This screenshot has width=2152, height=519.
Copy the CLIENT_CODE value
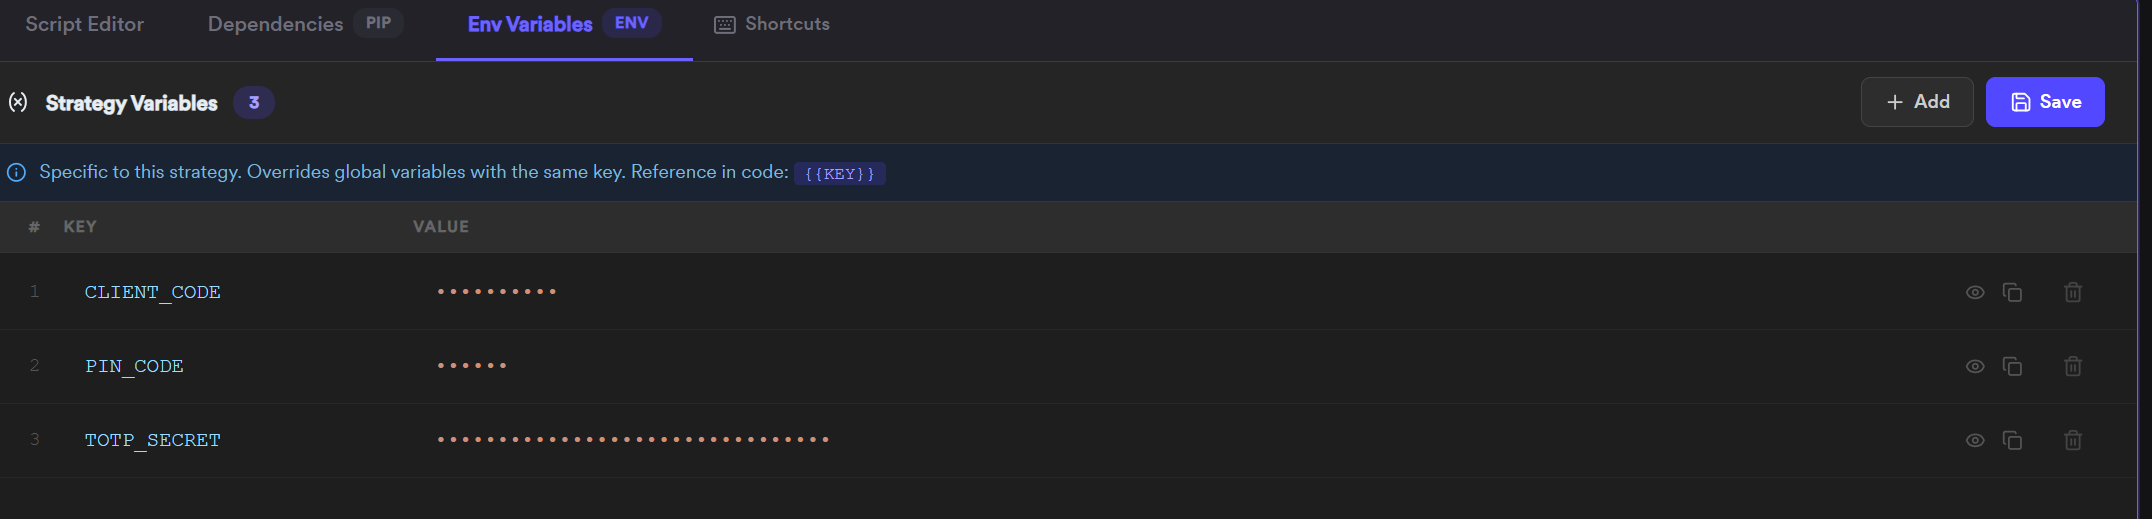(2012, 292)
